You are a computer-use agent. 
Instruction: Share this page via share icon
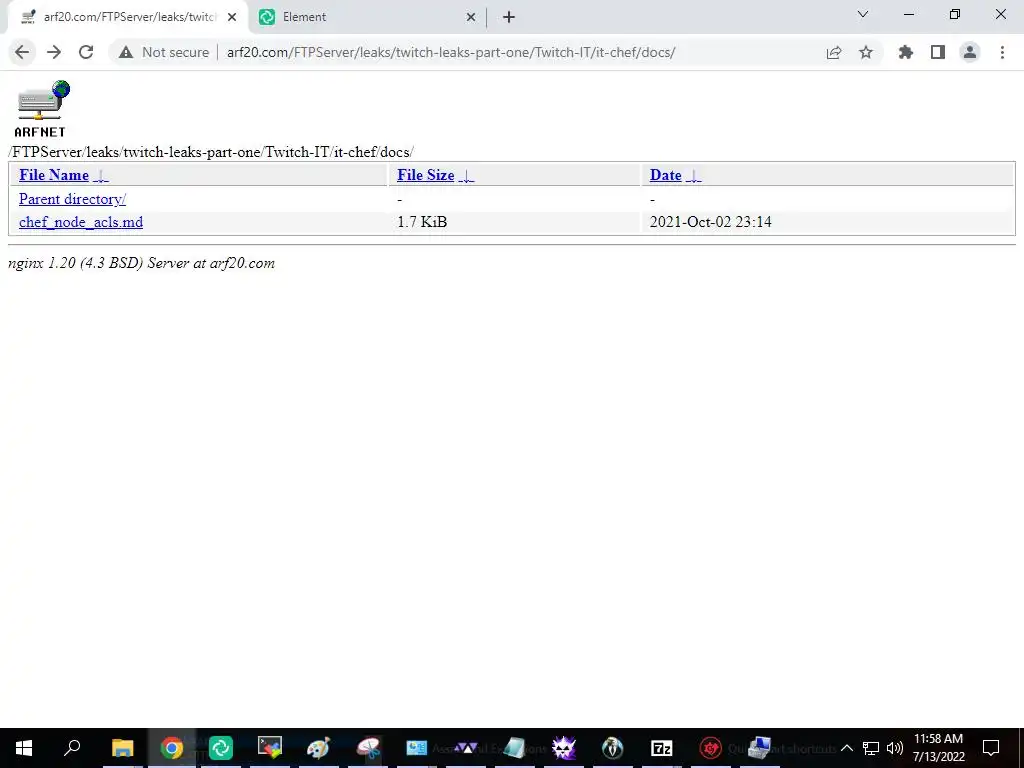point(834,52)
